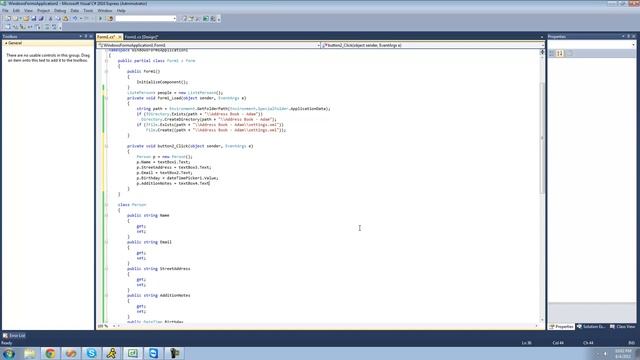Collapse the Name property outlining node
This screenshot has height=360, width=640.
point(107,215)
